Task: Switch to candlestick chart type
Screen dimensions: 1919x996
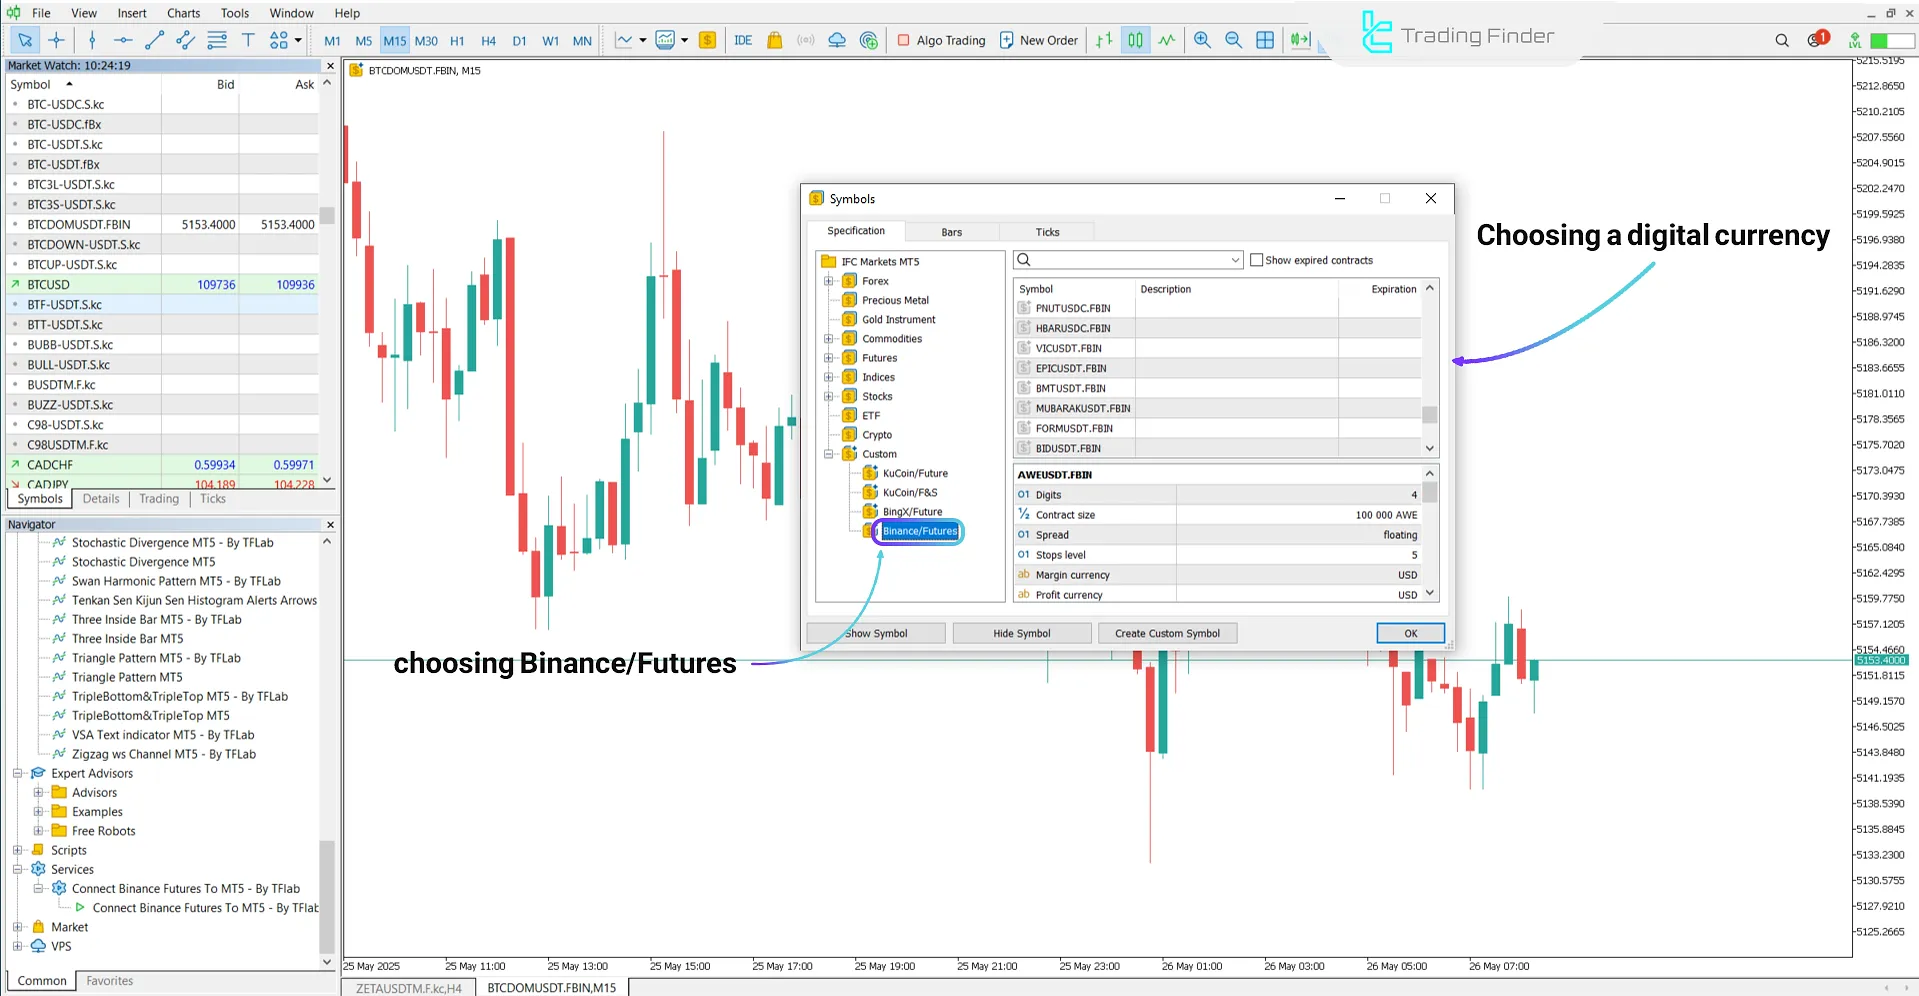Action: click(x=1135, y=40)
